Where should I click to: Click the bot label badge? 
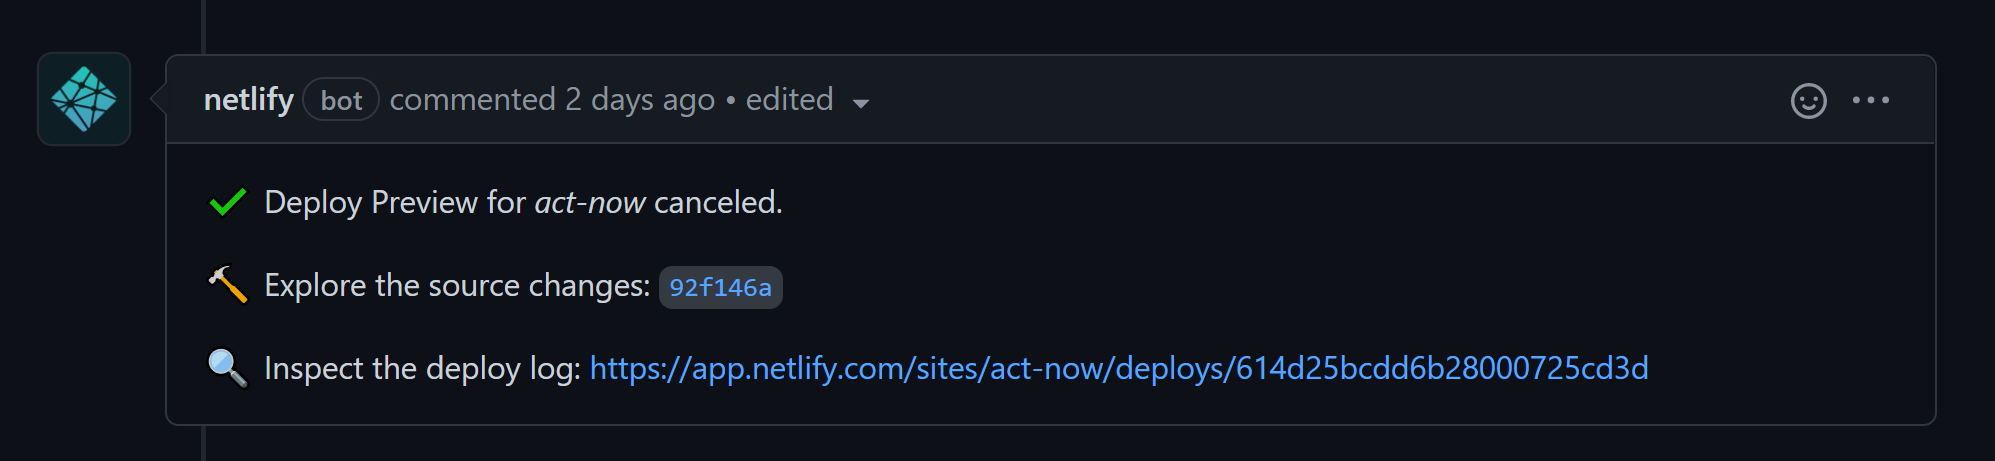click(x=341, y=100)
